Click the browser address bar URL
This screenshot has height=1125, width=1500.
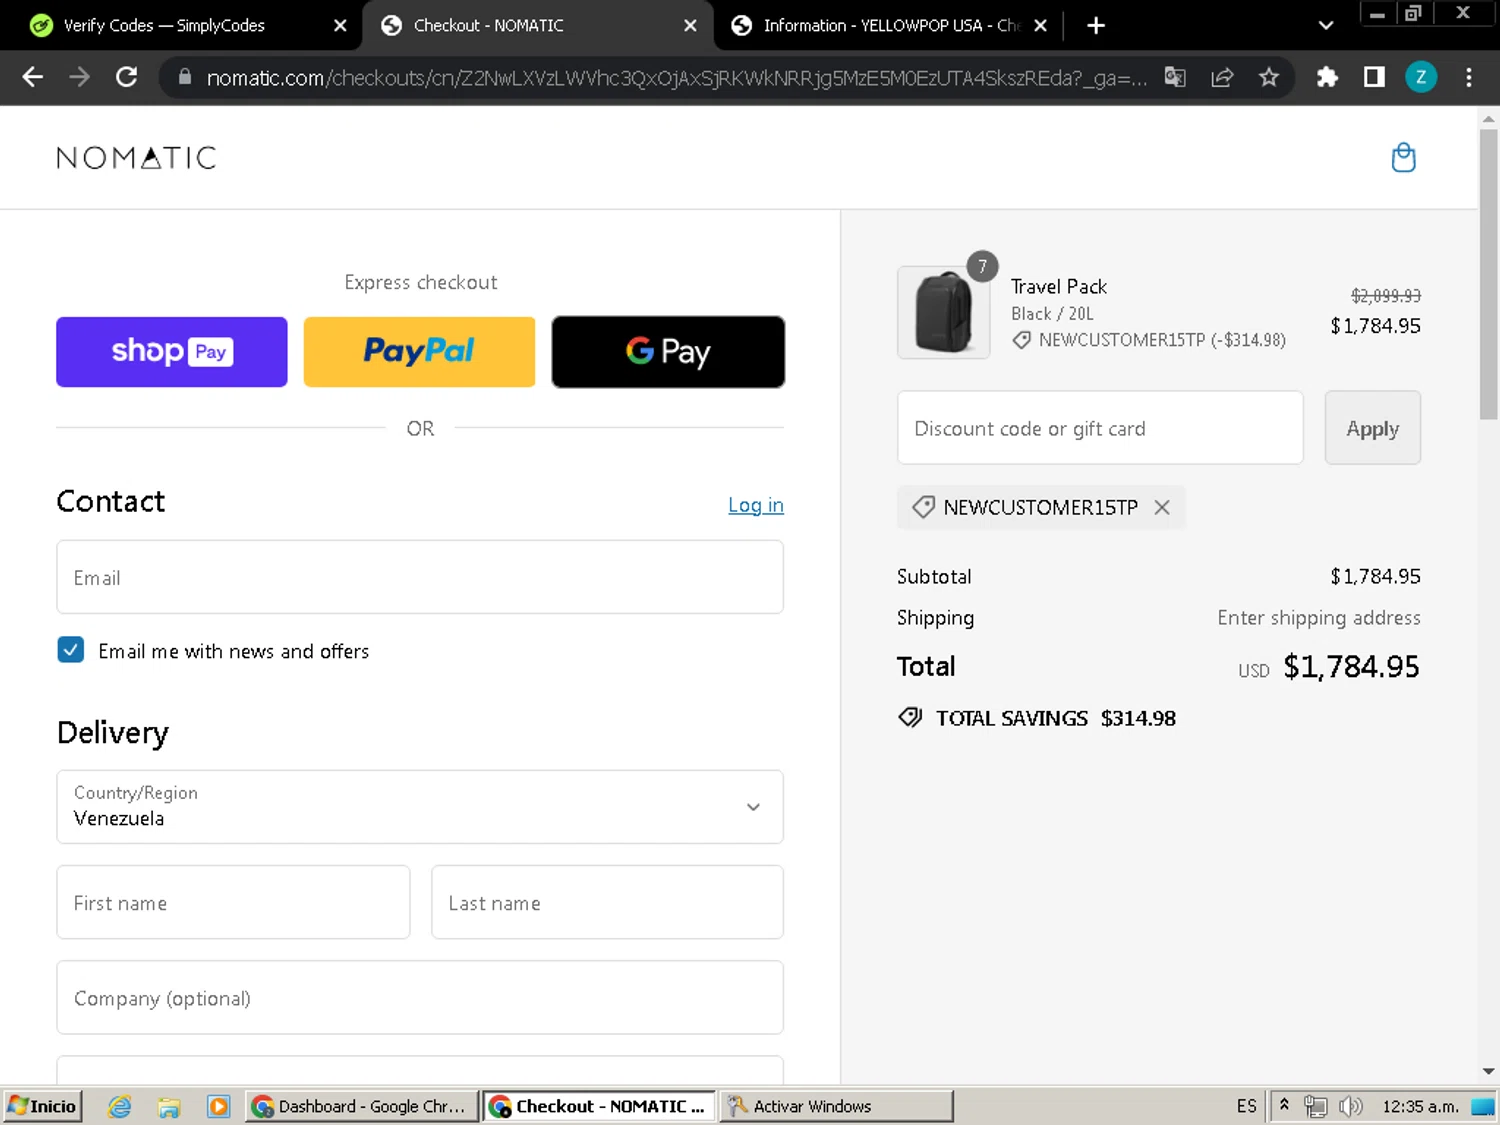(676, 77)
